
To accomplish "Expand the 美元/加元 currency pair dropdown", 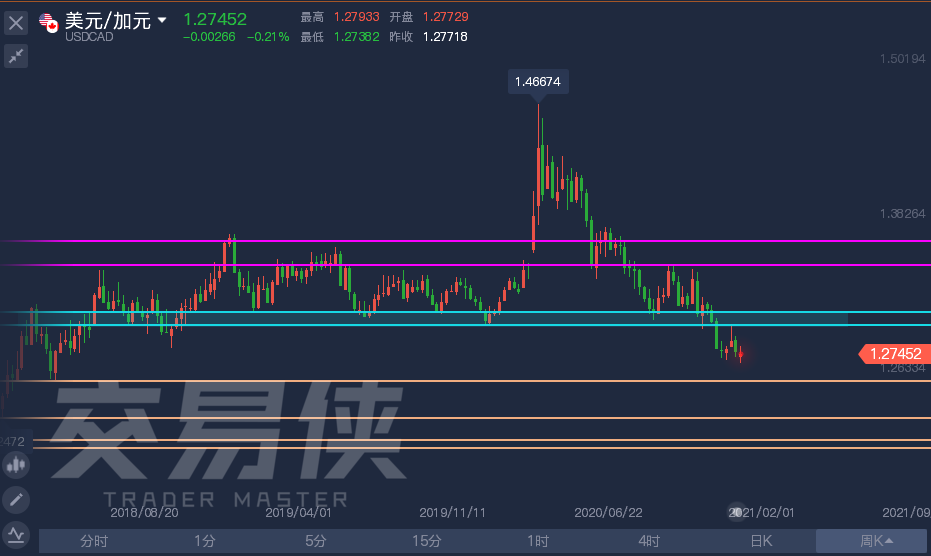I will pos(163,20).
